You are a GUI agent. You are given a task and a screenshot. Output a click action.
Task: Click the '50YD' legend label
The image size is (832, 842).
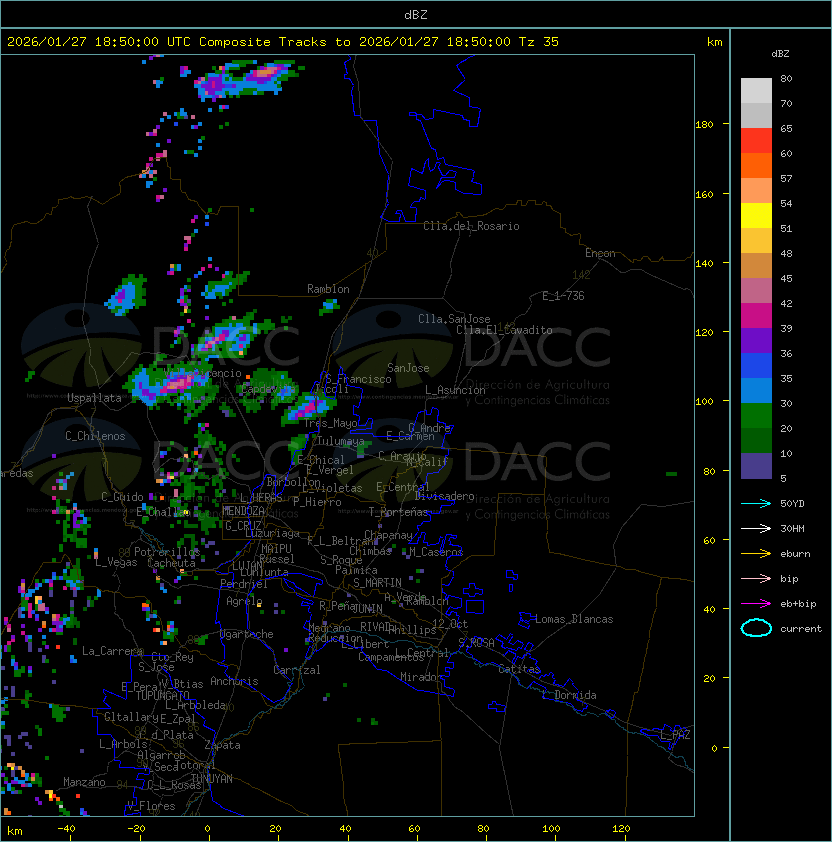pos(792,504)
